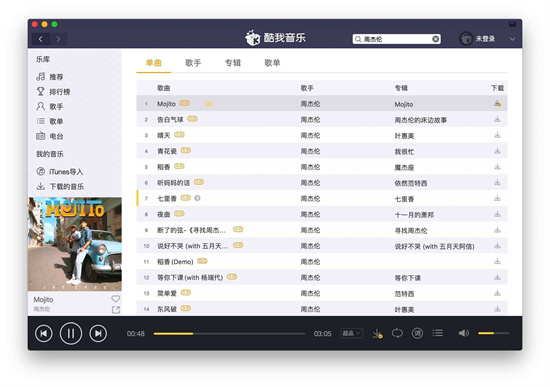The width and height of the screenshot is (550, 387).
Task: Switch to the 歌手 tab
Action: pyautogui.click(x=193, y=63)
